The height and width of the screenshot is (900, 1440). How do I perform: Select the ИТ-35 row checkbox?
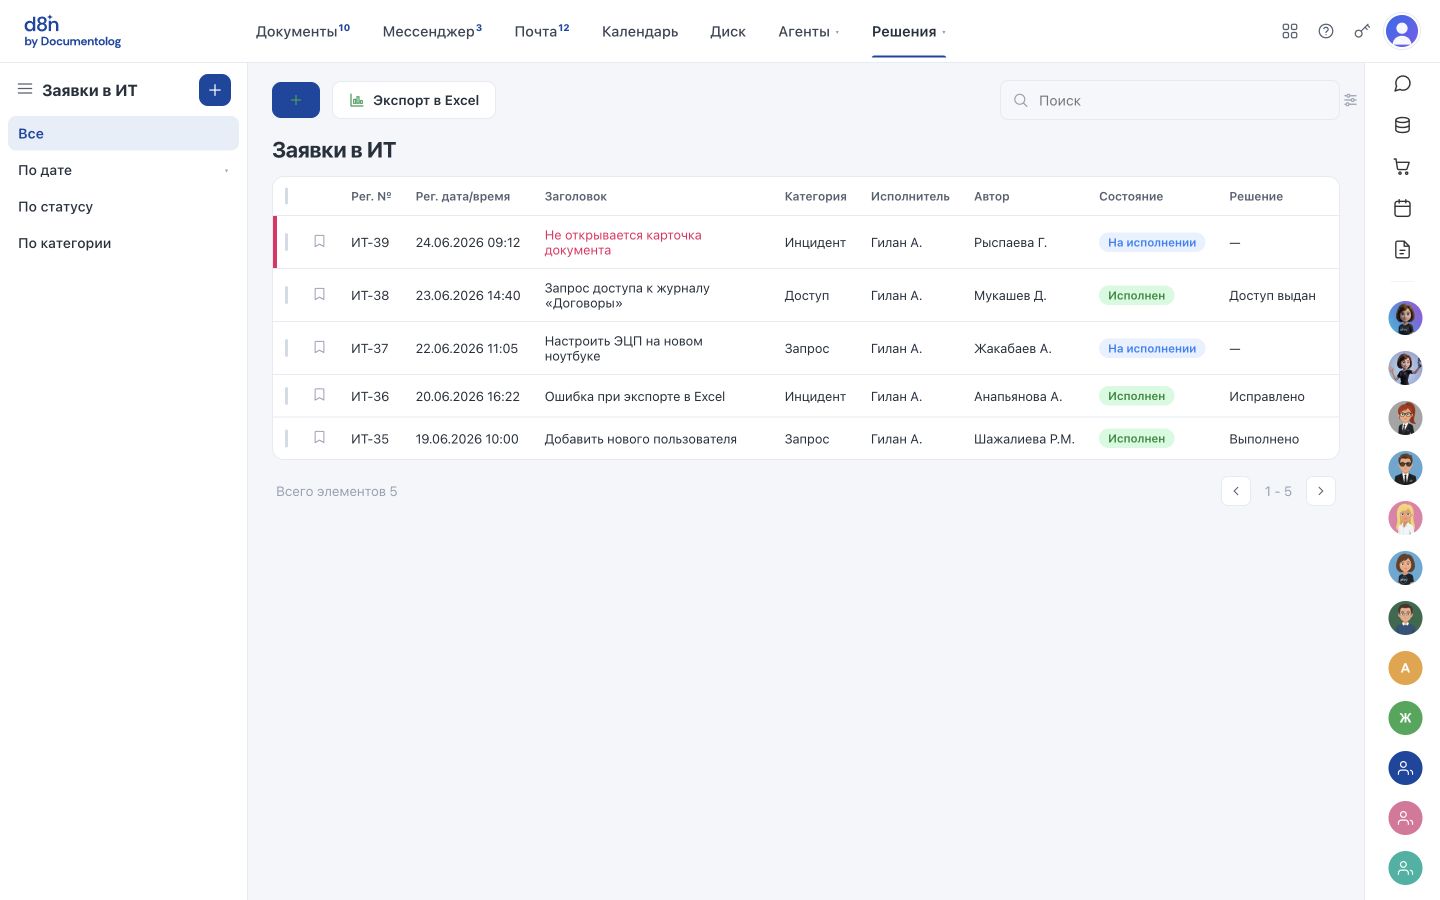(x=287, y=438)
